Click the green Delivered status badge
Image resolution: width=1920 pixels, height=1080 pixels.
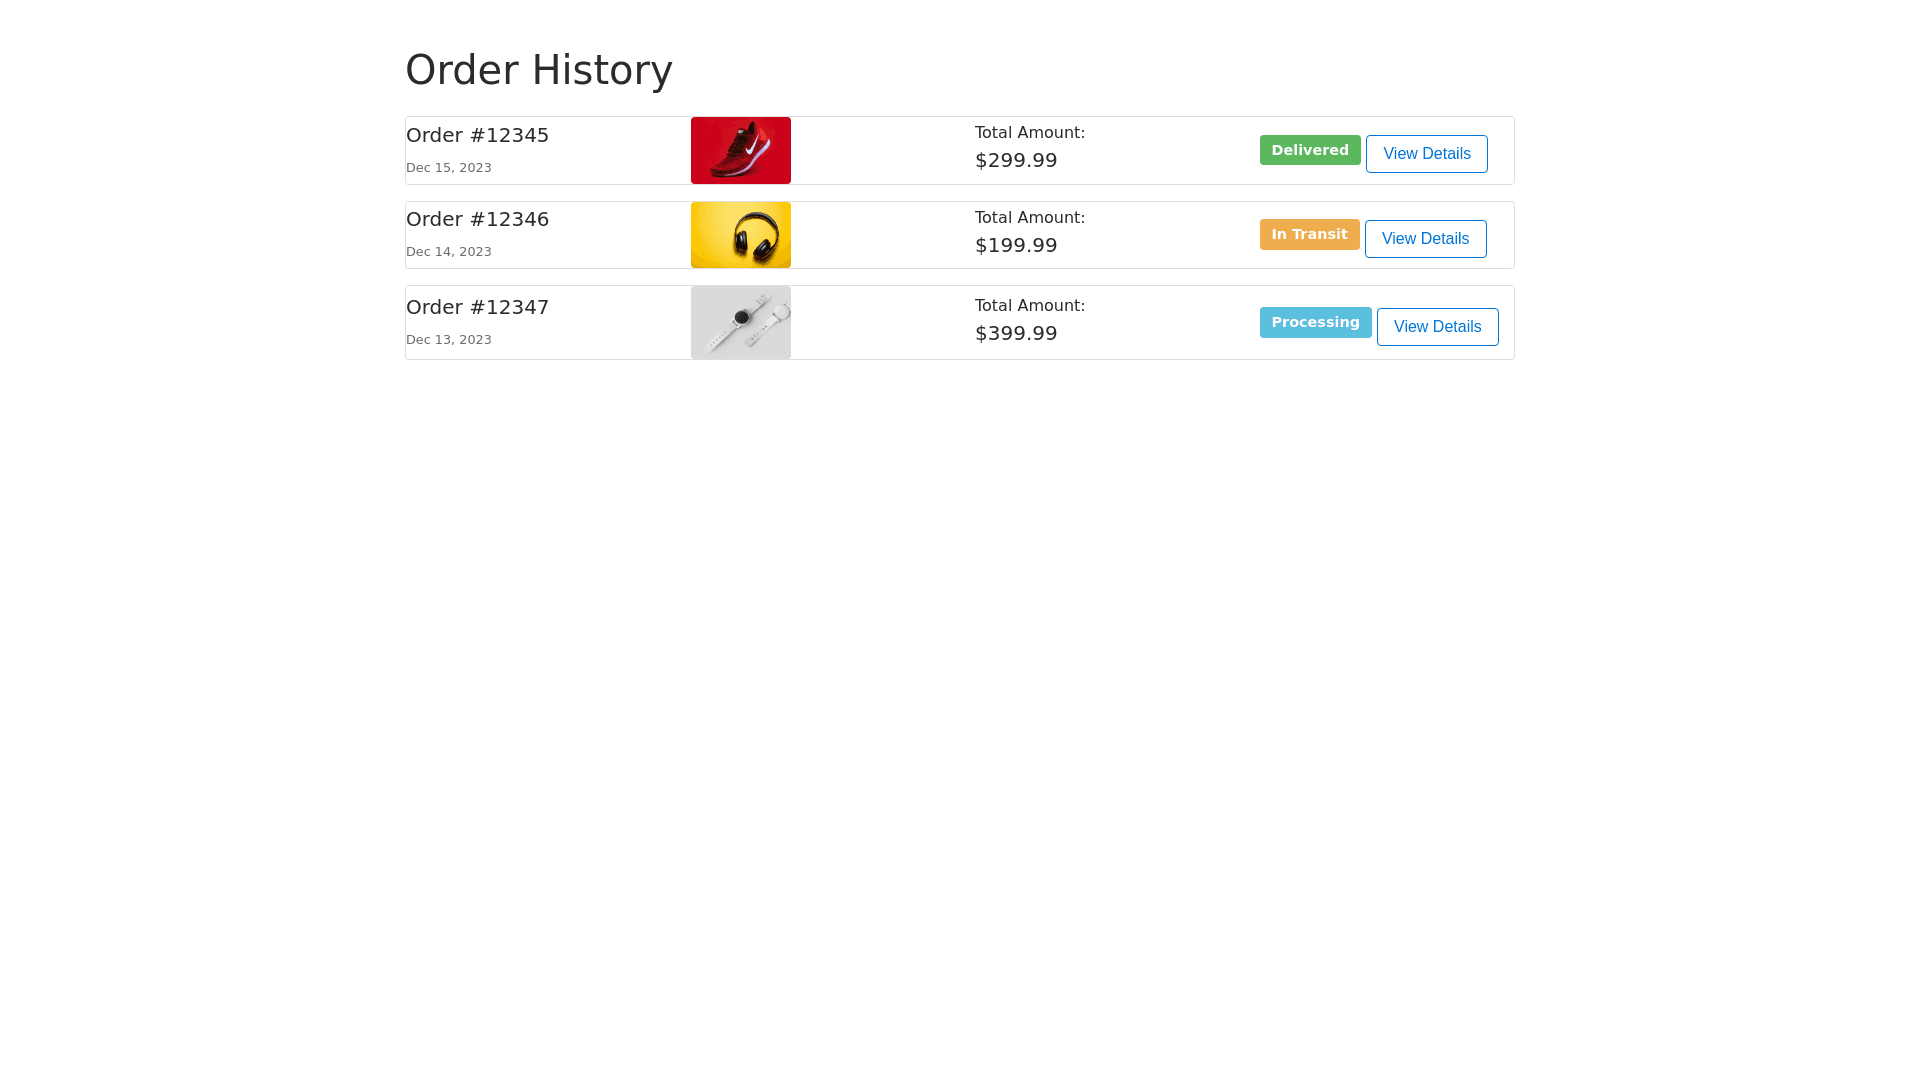[x=1309, y=150]
